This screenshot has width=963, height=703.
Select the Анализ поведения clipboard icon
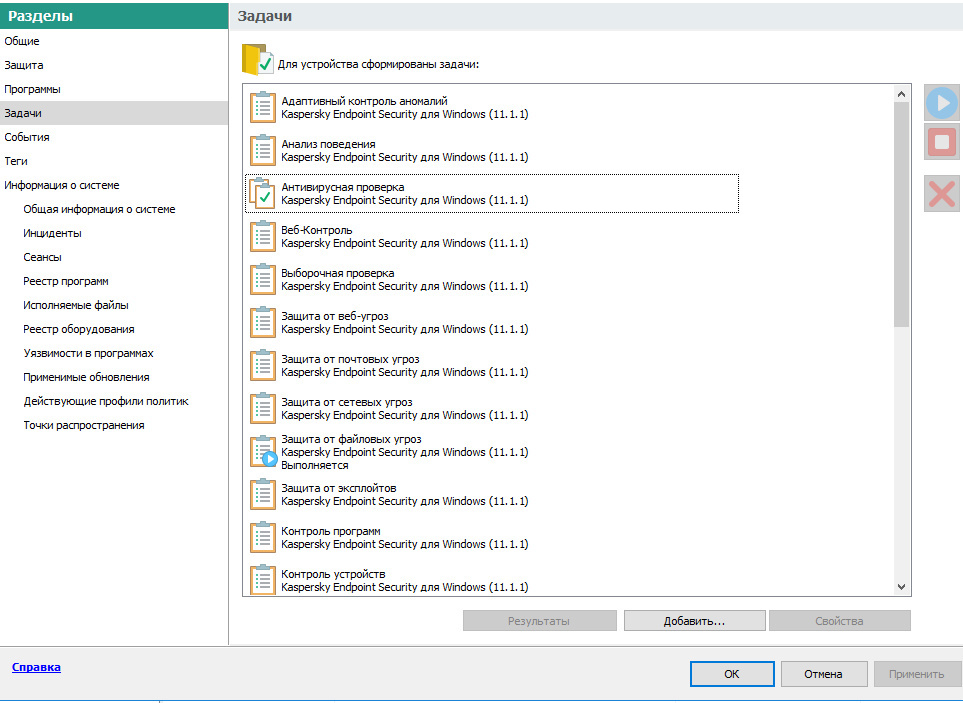click(263, 150)
